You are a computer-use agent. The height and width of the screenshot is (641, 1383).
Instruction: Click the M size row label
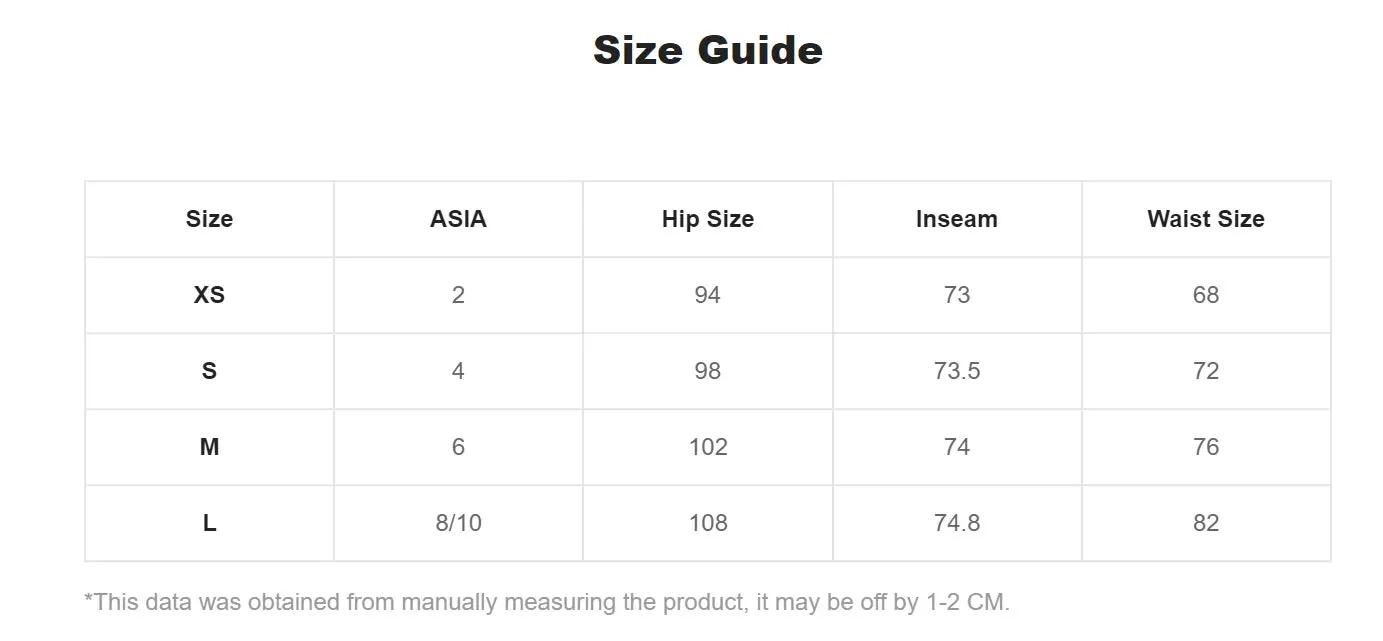209,447
